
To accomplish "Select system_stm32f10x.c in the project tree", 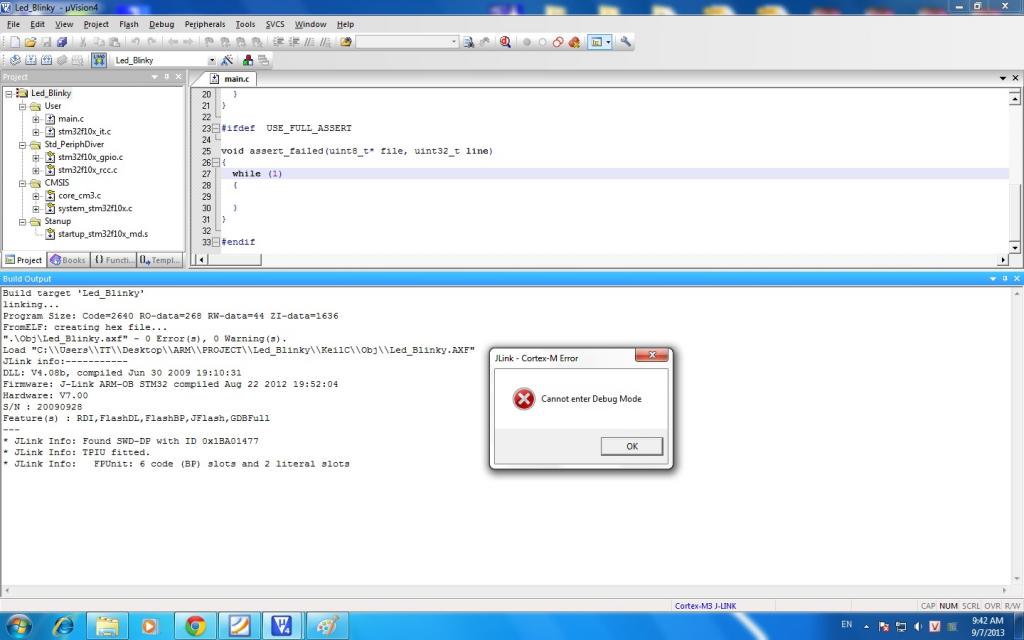I will click(x=95, y=208).
